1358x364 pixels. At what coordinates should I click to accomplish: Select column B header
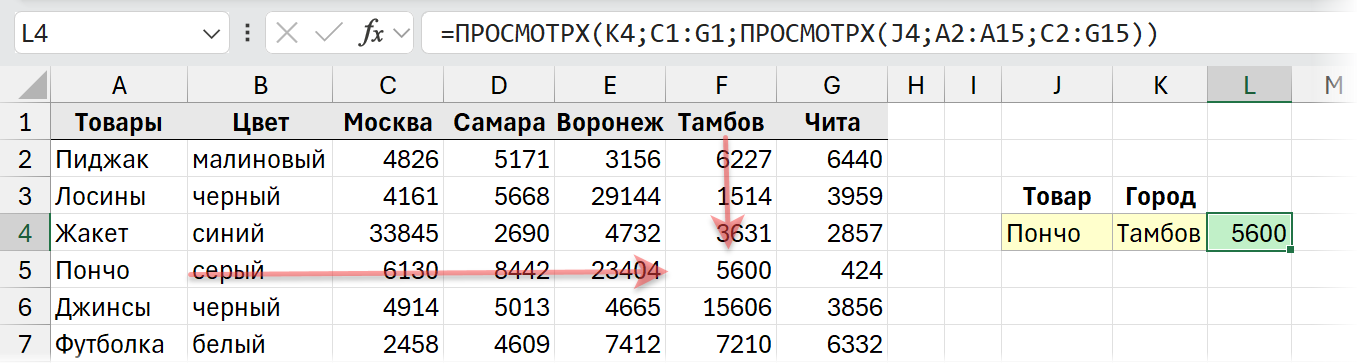tap(259, 86)
